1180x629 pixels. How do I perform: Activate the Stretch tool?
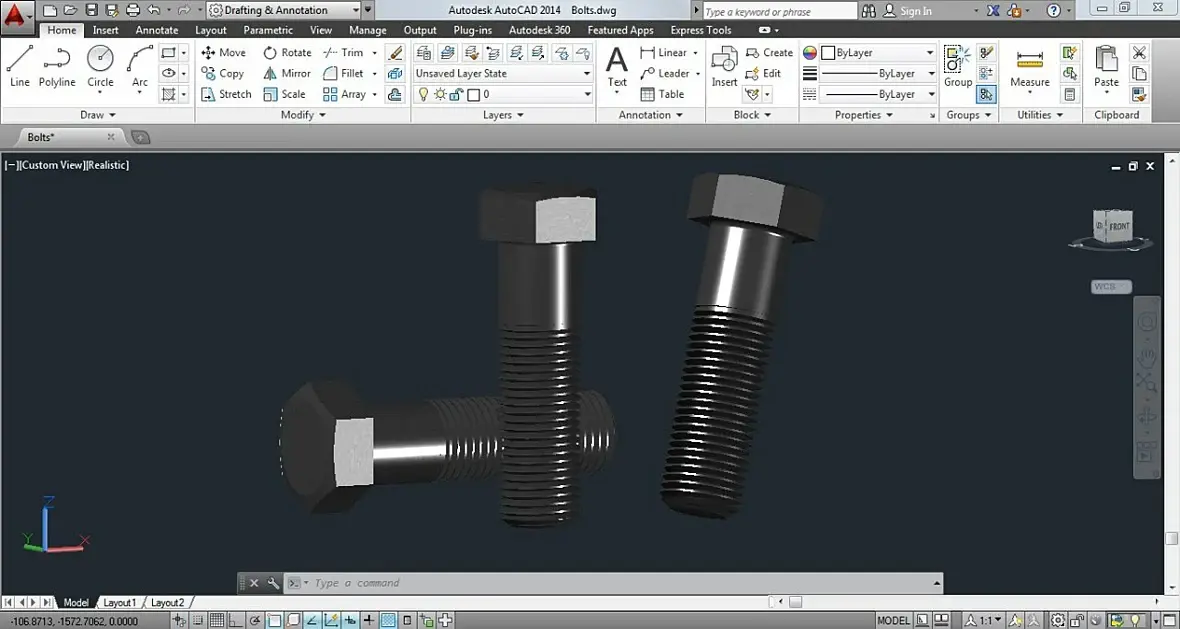pyautogui.click(x=227, y=94)
